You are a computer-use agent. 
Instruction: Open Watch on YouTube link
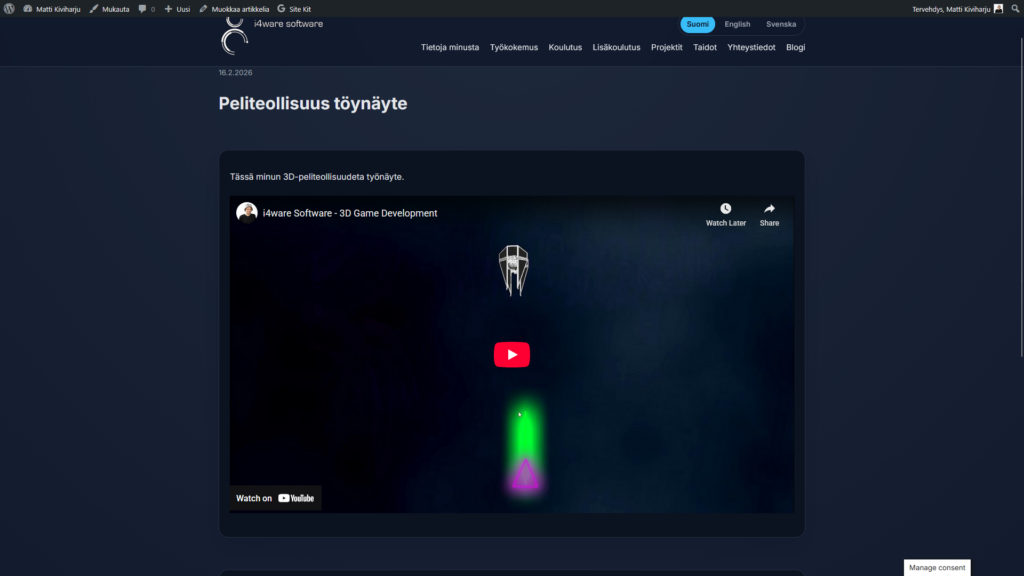[x=275, y=498]
